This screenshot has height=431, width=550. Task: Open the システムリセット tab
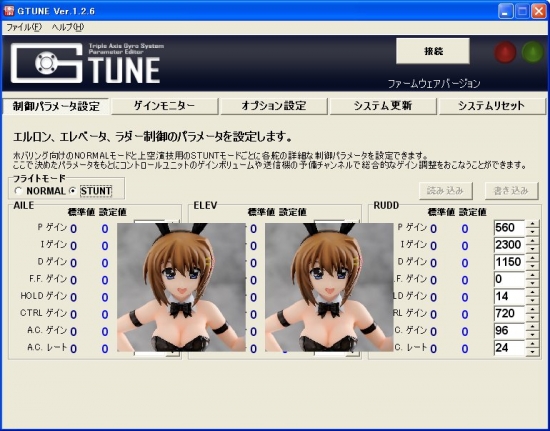pos(492,106)
